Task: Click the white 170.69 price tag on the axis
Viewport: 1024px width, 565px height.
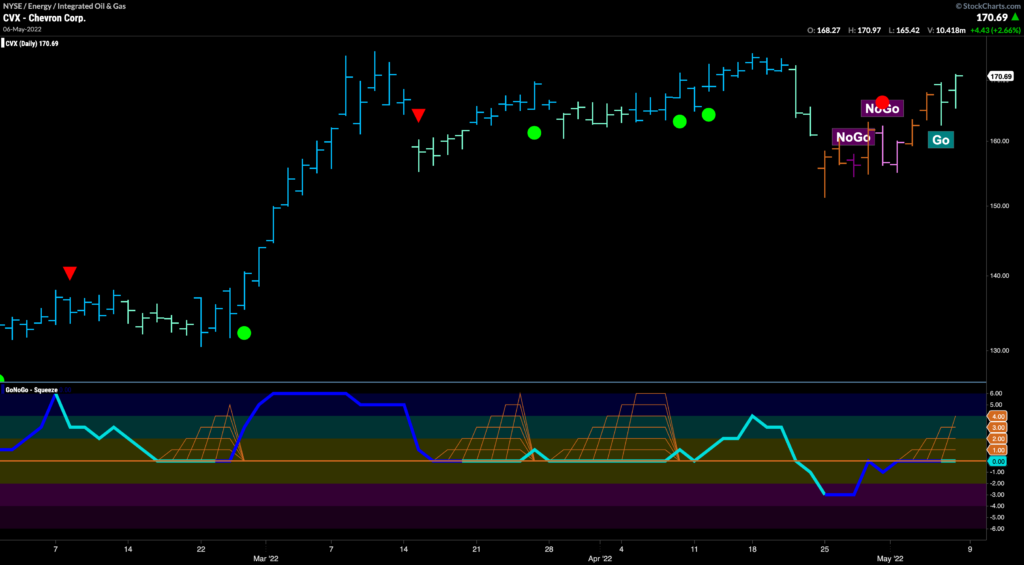Action: (x=1000, y=76)
